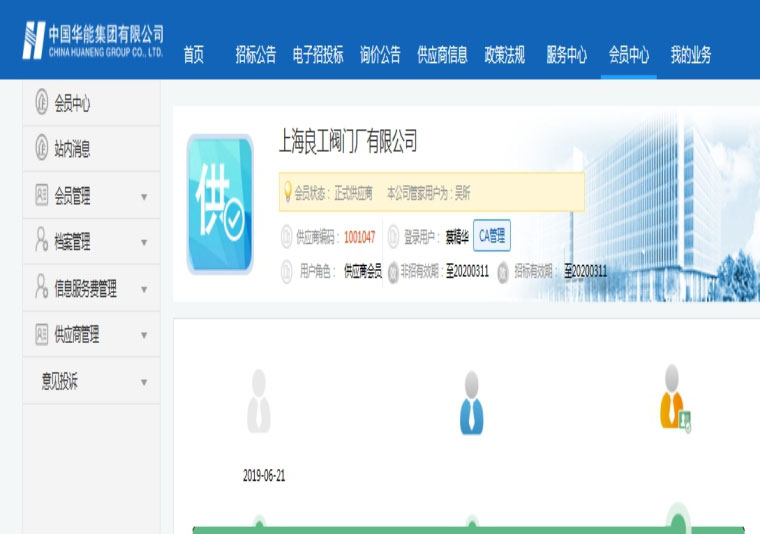
Task: Expand the 会员管理 sidebar menu
Action: click(x=144, y=197)
